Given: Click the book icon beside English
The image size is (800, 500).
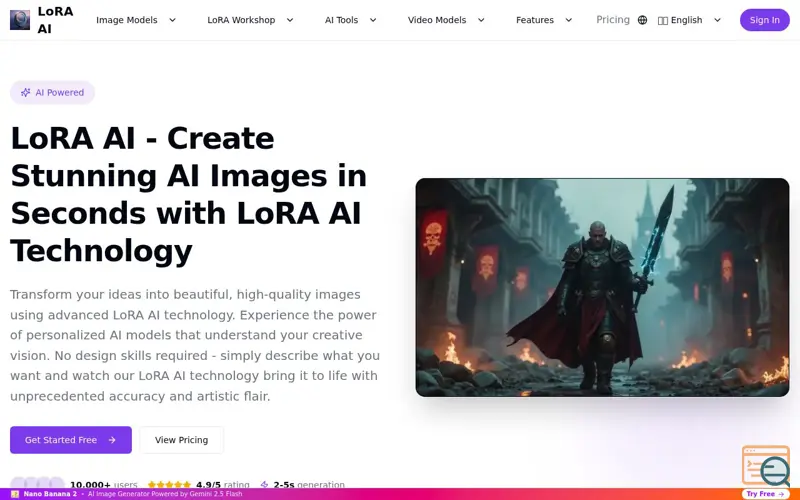Looking at the screenshot, I should [x=663, y=20].
